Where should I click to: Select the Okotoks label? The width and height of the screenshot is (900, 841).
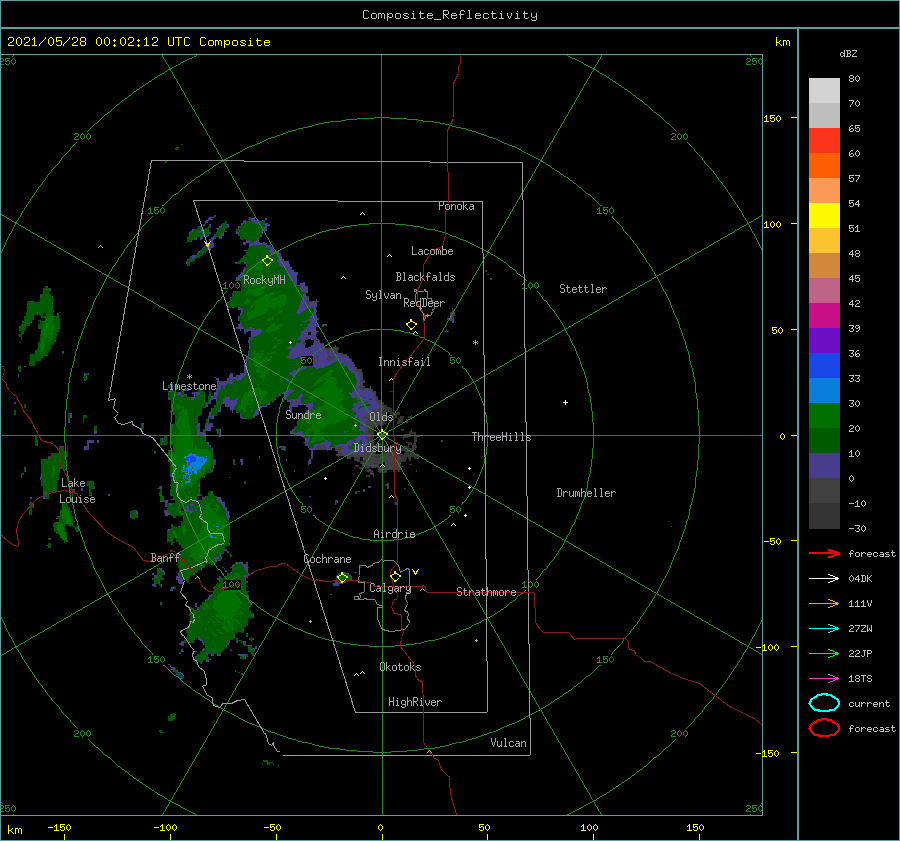[400, 667]
